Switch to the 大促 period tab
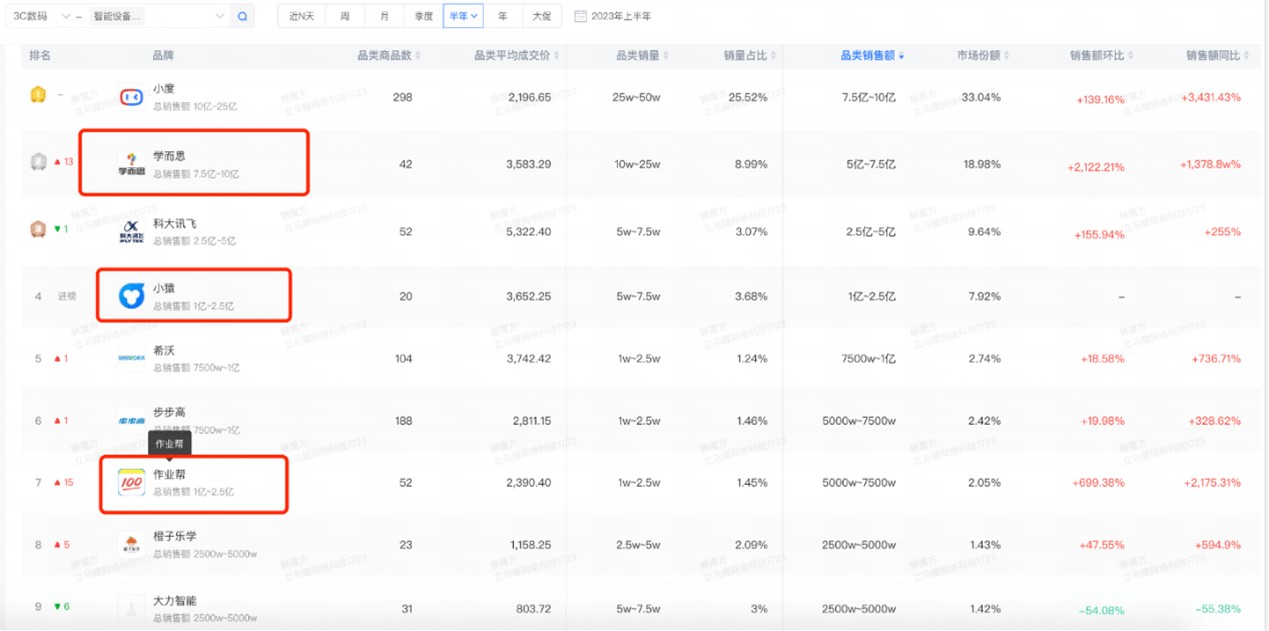Screen dimensions: 1269x631 click(541, 16)
